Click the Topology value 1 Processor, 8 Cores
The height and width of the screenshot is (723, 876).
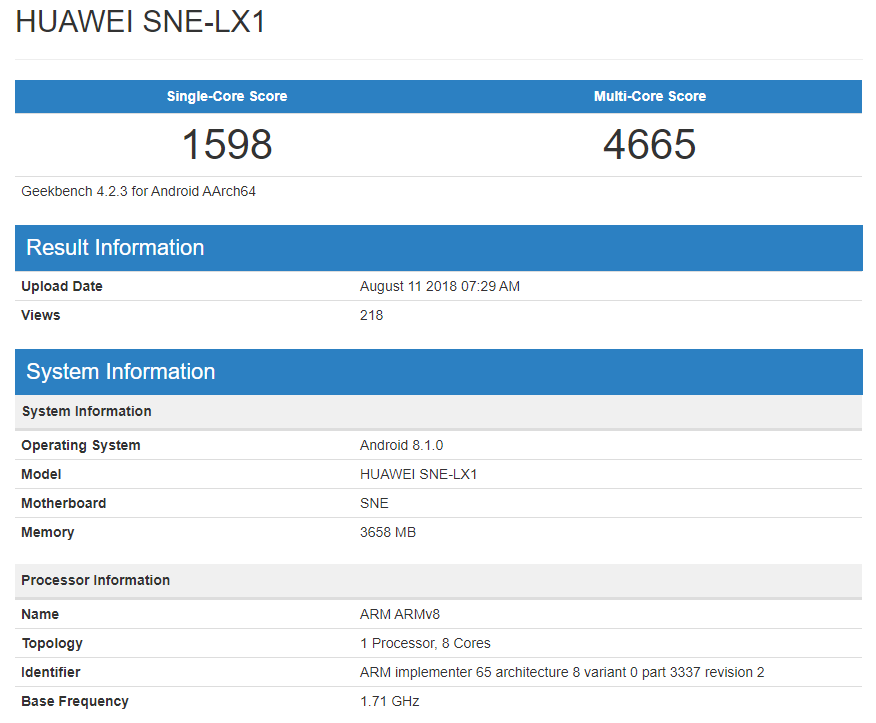pyautogui.click(x=425, y=644)
